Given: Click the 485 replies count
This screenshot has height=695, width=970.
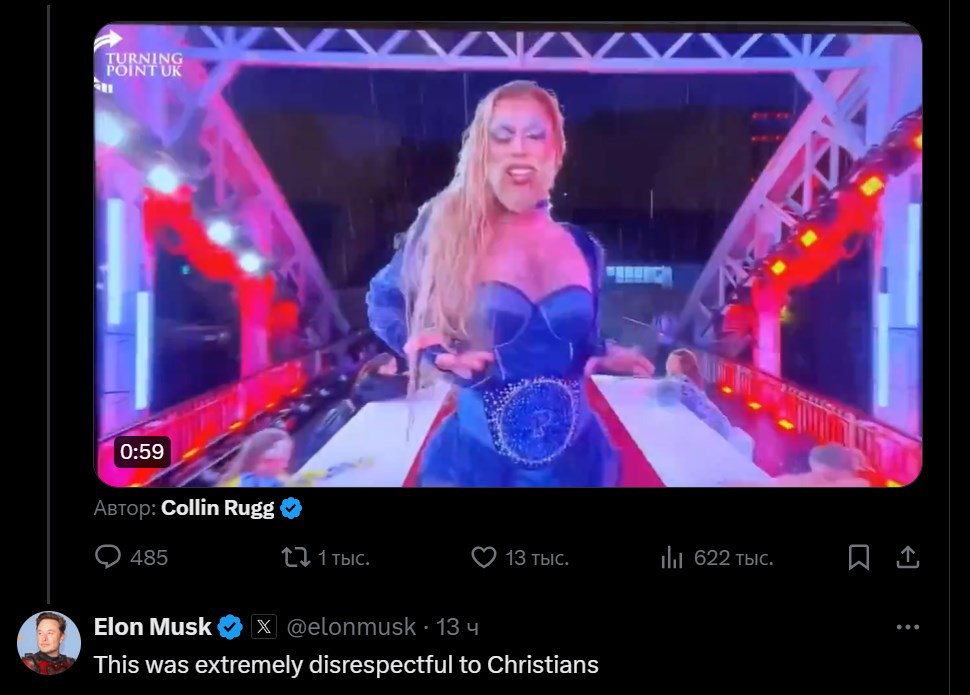Looking at the screenshot, I should coord(149,558).
